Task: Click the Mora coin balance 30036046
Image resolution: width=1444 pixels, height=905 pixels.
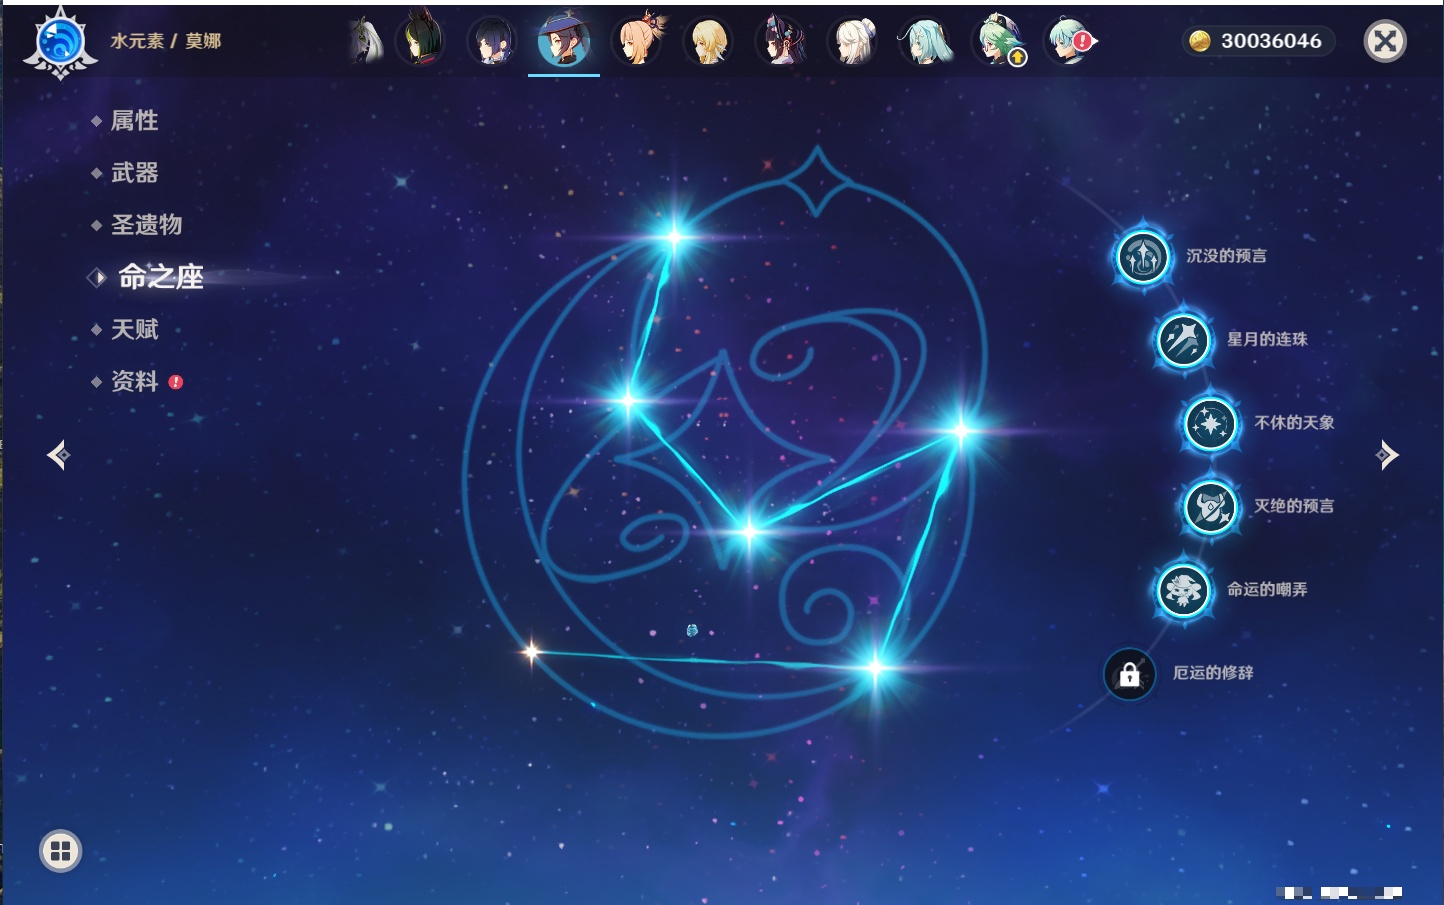Action: [x=1258, y=41]
